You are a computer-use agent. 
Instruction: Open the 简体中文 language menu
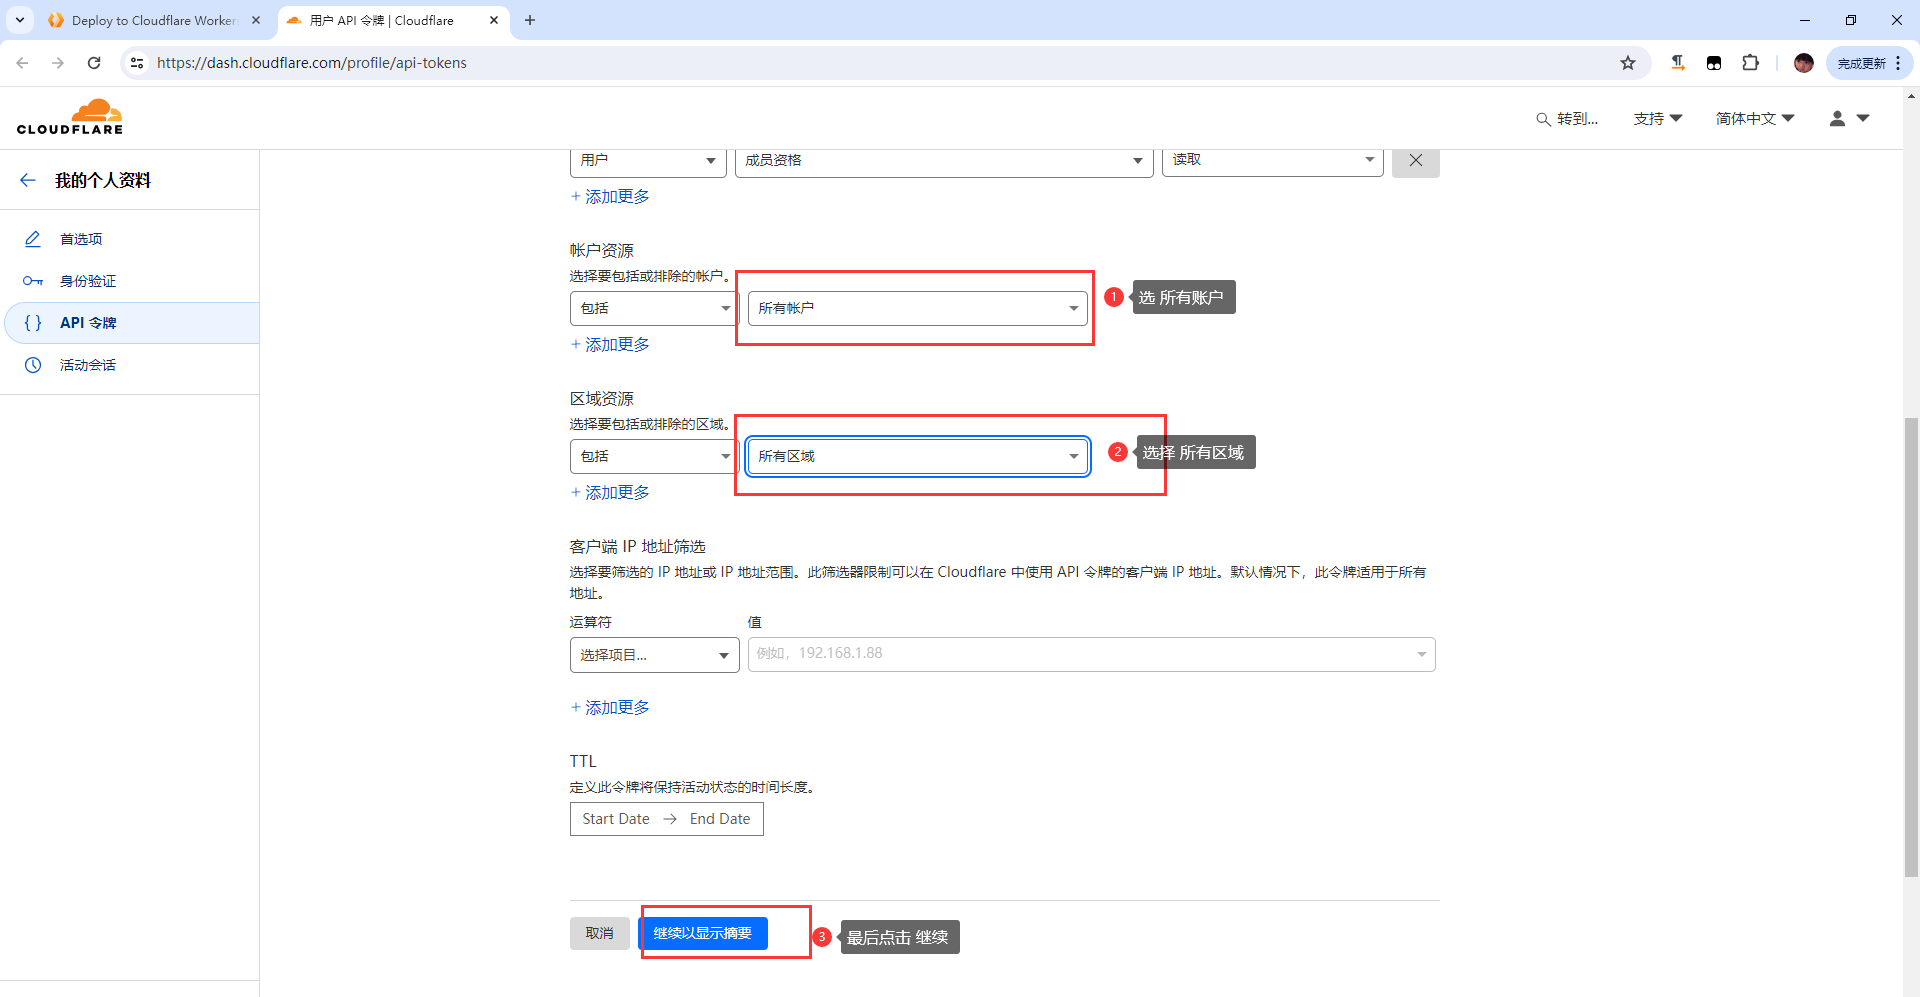click(x=1755, y=118)
